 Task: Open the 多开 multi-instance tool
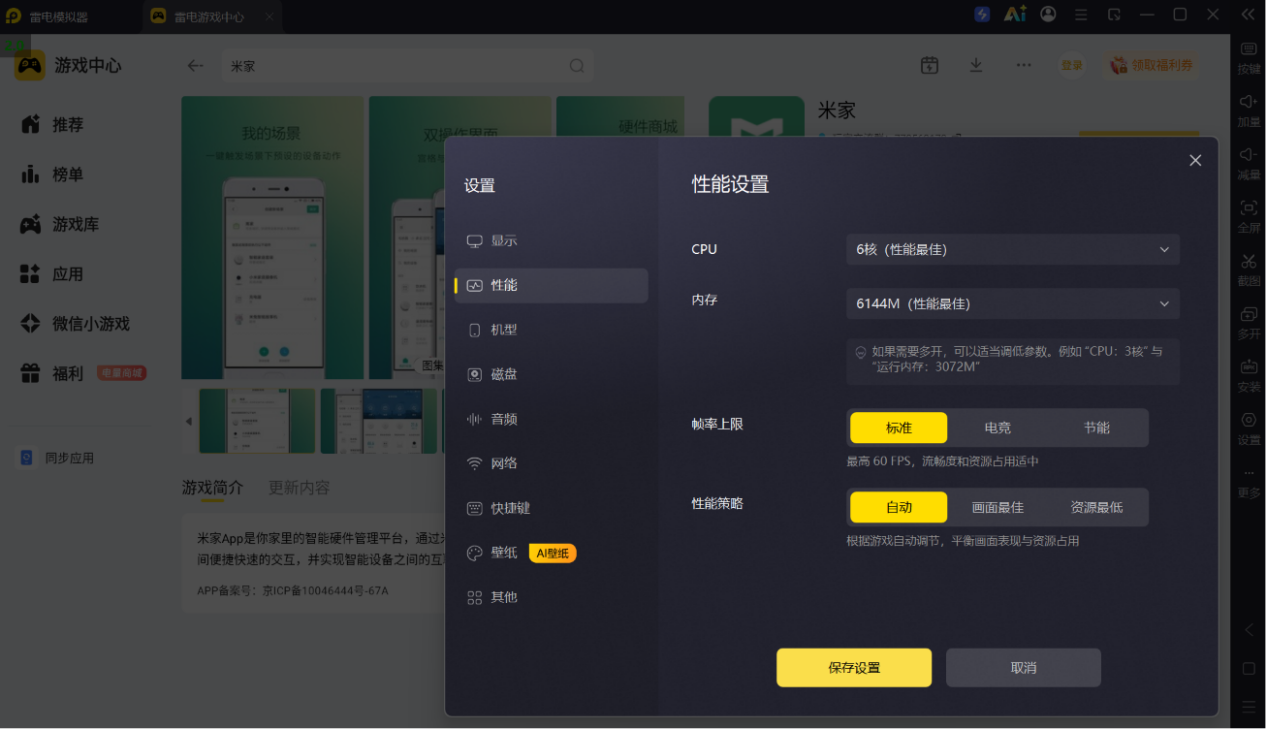tap(1249, 323)
